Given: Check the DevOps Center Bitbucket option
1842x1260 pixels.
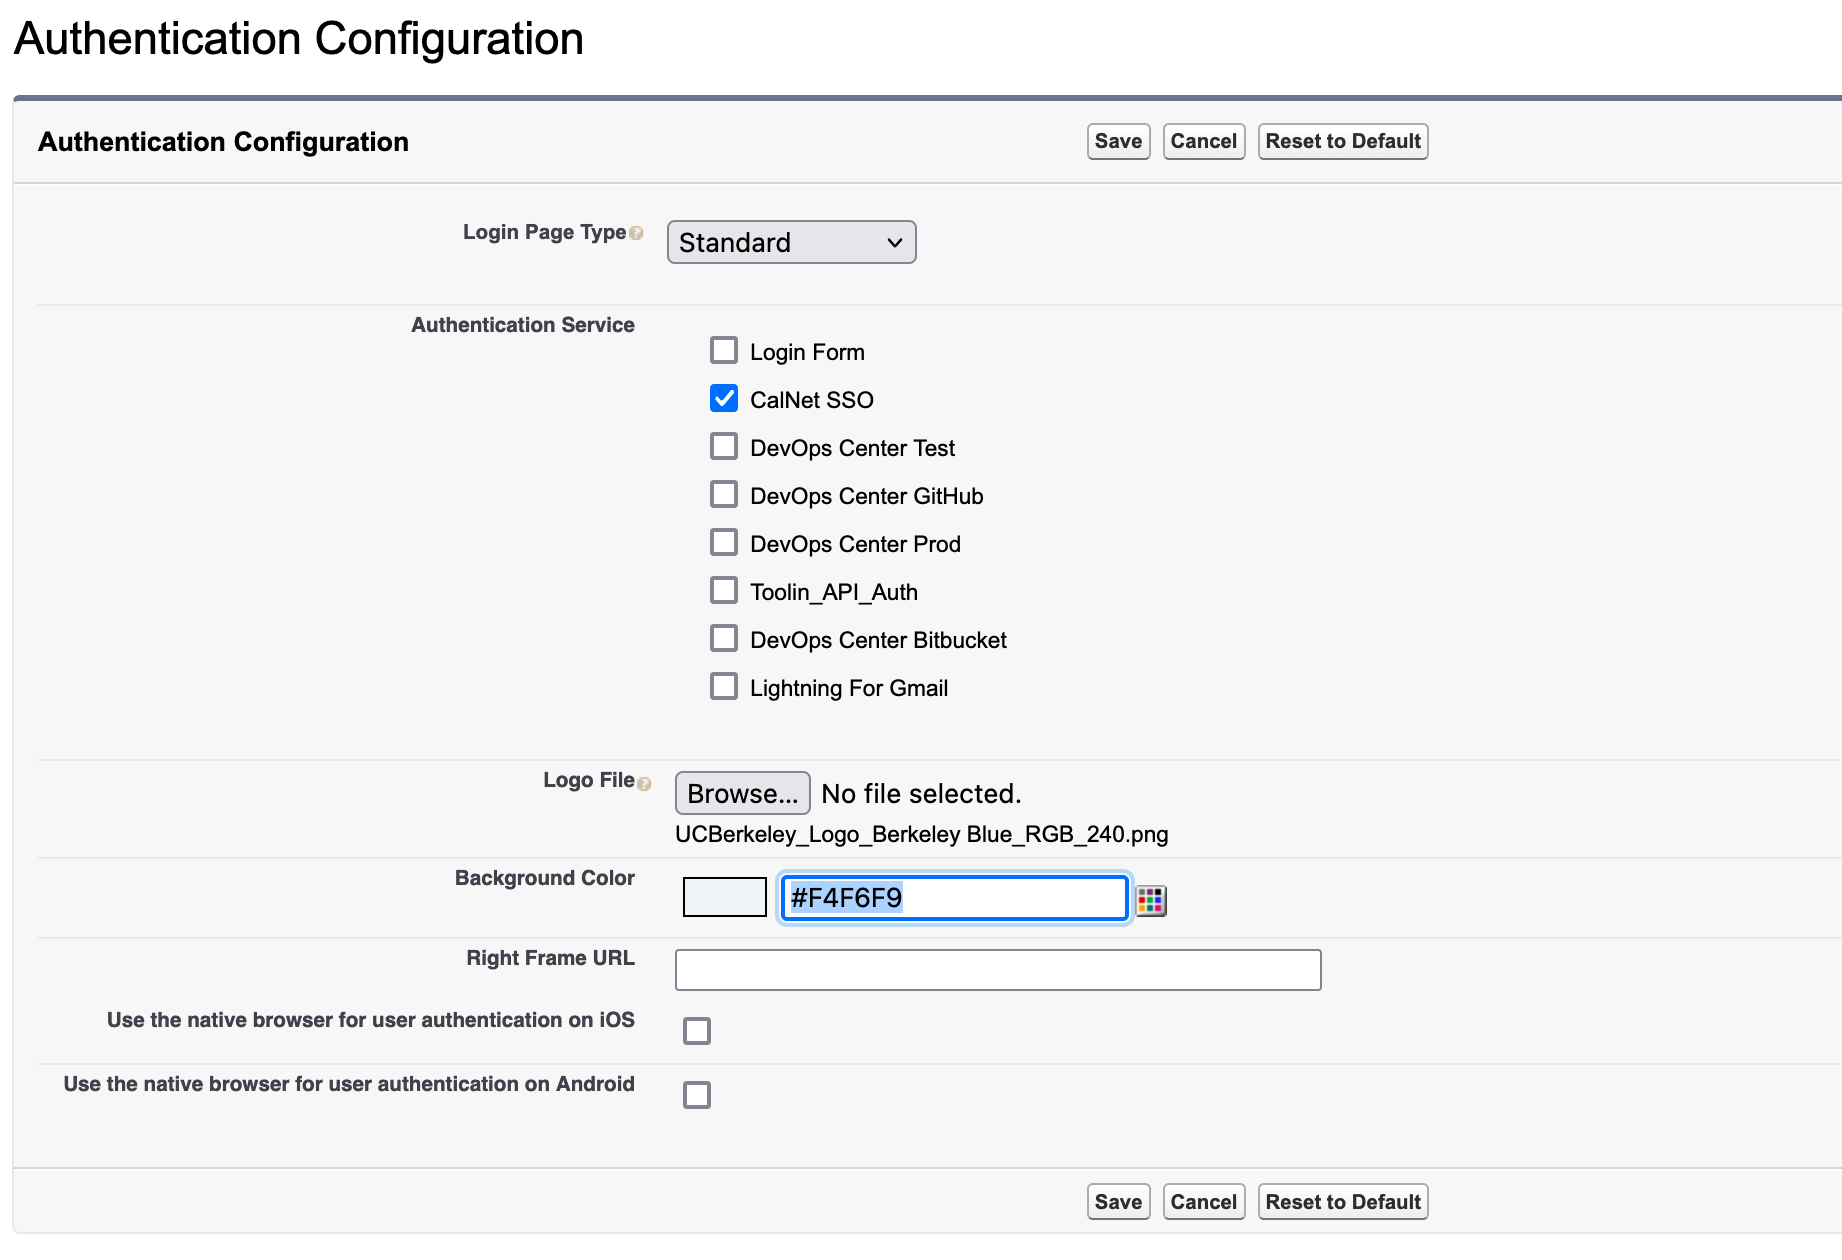Looking at the screenshot, I should click(x=724, y=637).
